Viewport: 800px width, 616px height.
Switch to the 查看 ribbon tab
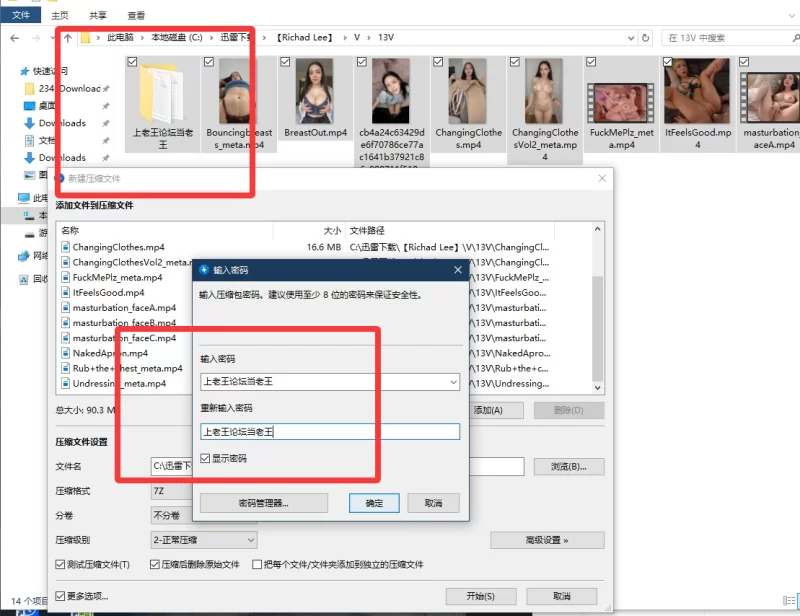pos(136,15)
